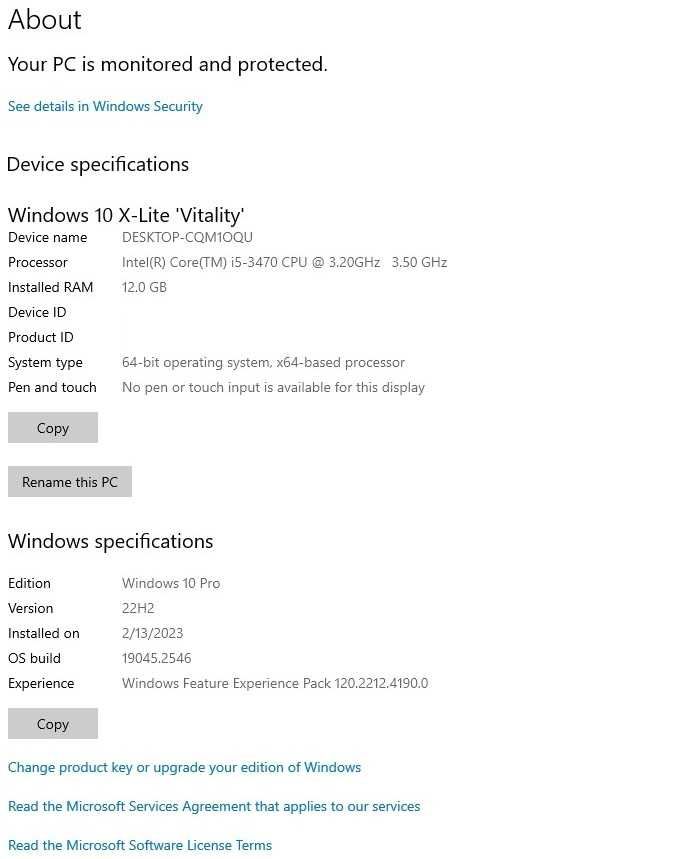Click Your PC is monitored and protected text
The height and width of the screenshot is (859, 696).
click(168, 65)
